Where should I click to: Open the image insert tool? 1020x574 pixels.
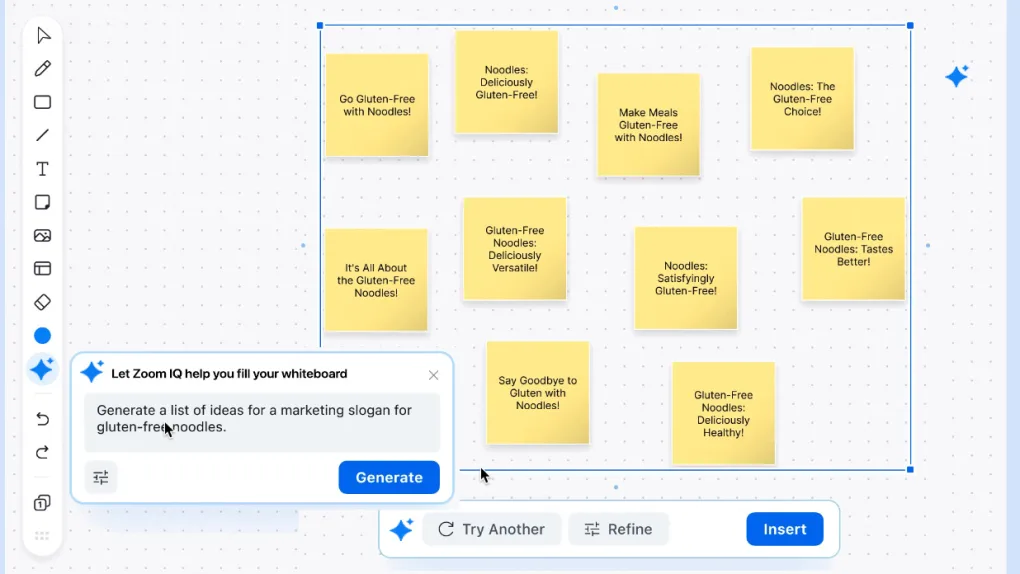[x=43, y=236]
